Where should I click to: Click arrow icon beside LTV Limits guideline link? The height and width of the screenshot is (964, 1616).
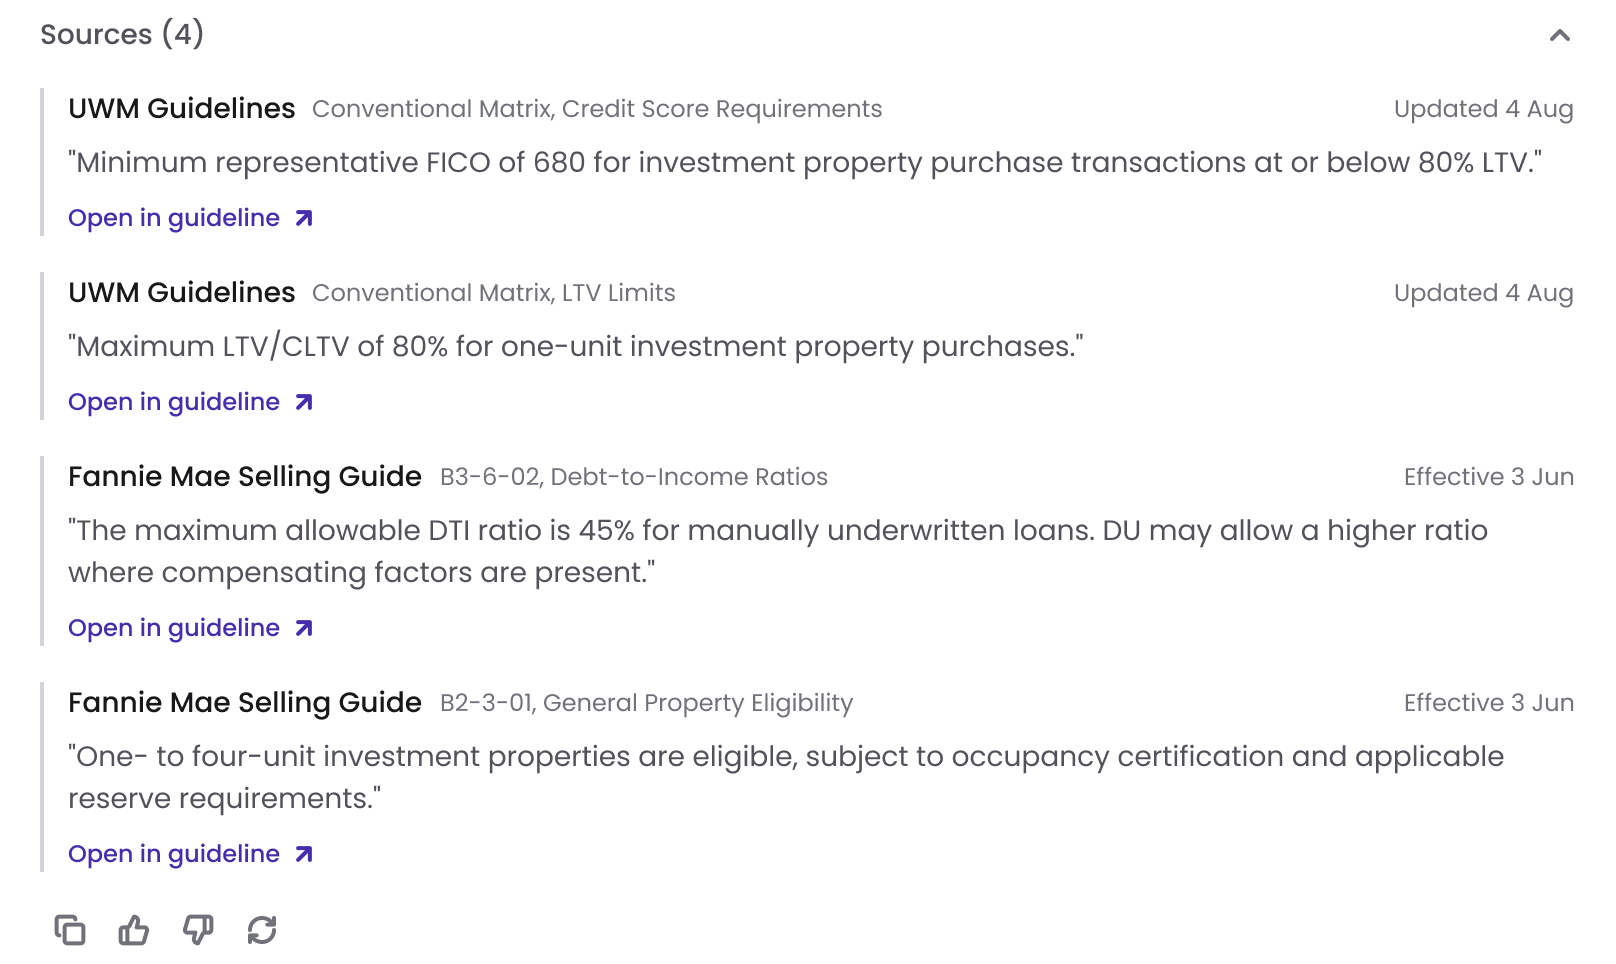click(304, 402)
